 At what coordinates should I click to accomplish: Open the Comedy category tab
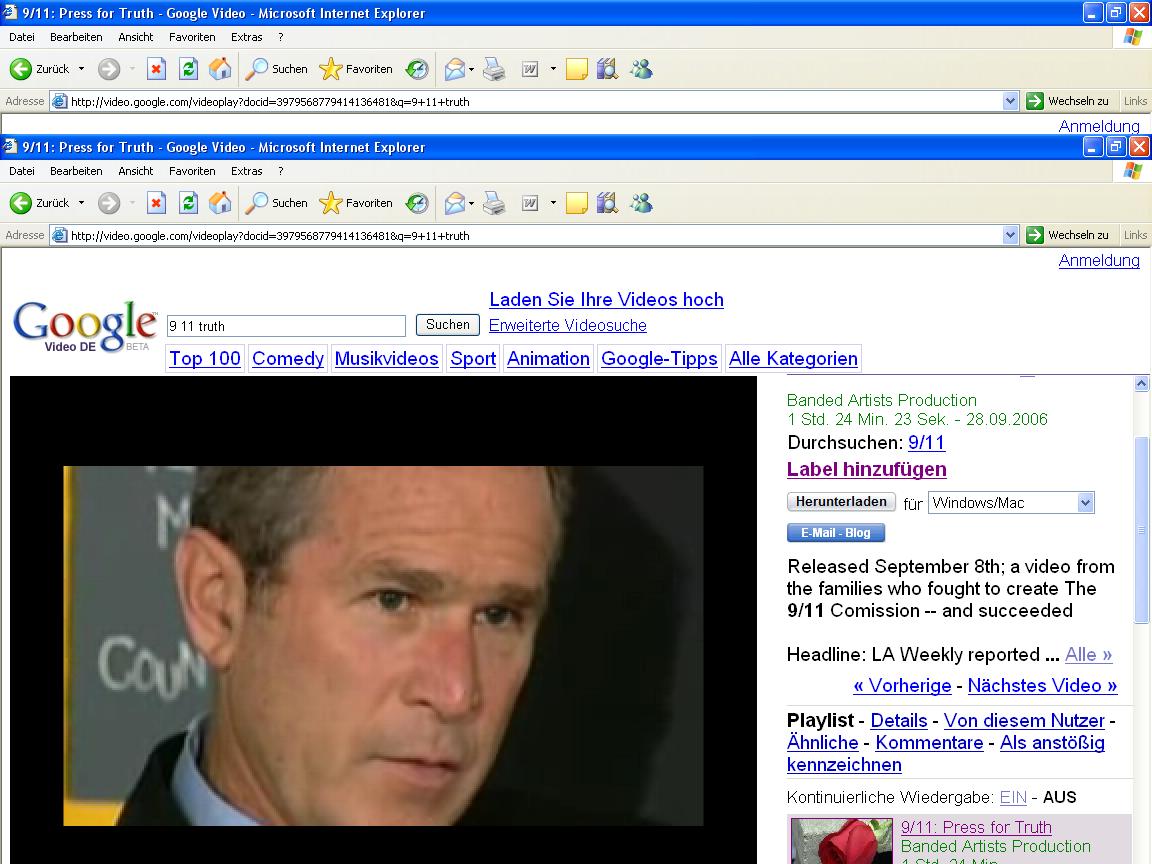tap(288, 359)
